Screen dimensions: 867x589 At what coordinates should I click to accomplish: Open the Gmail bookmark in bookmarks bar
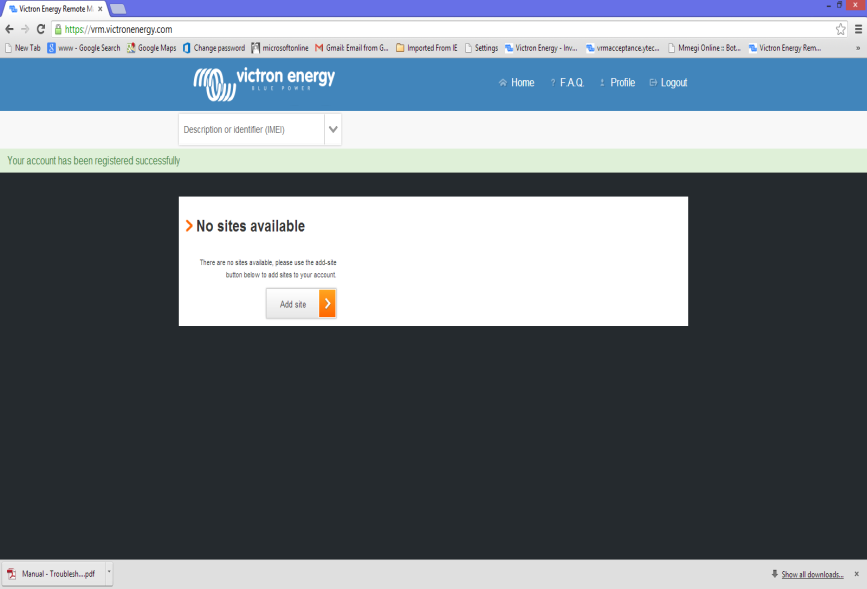pos(351,47)
